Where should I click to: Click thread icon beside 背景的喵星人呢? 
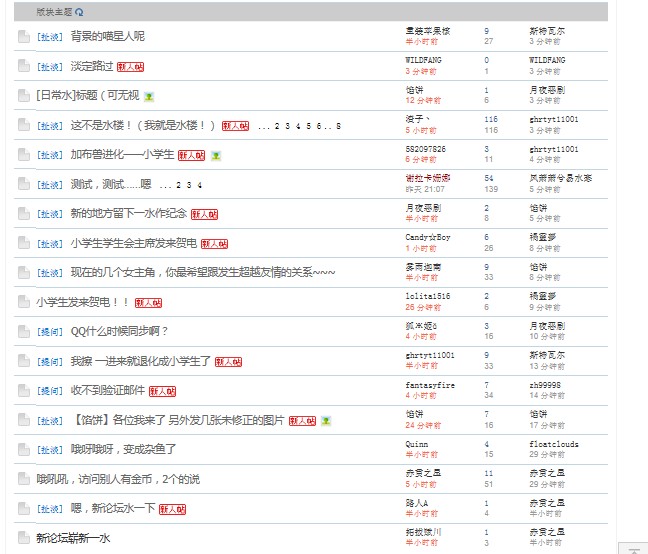(24, 36)
